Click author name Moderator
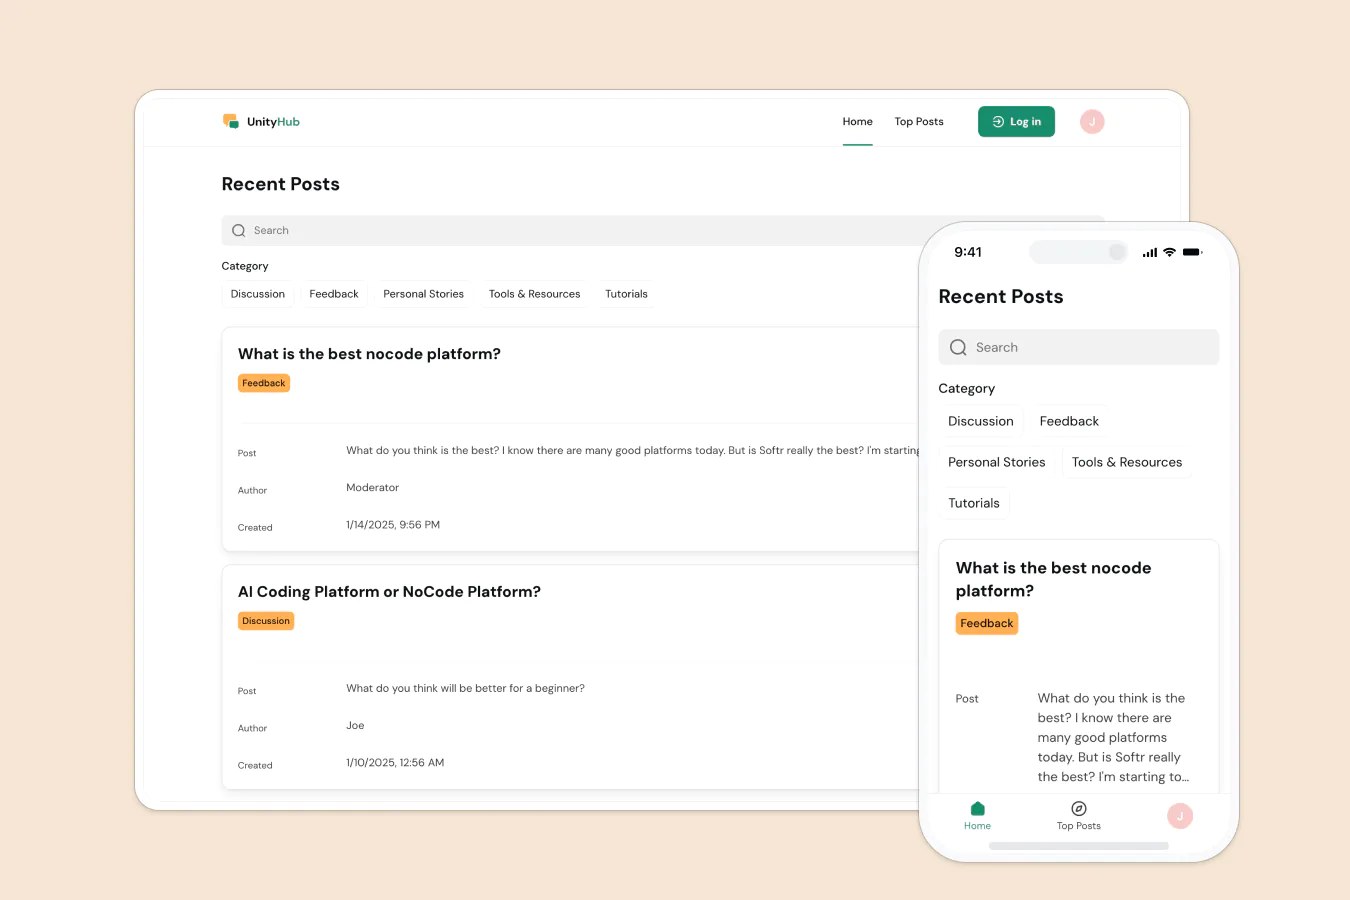The image size is (1350, 900). (372, 488)
